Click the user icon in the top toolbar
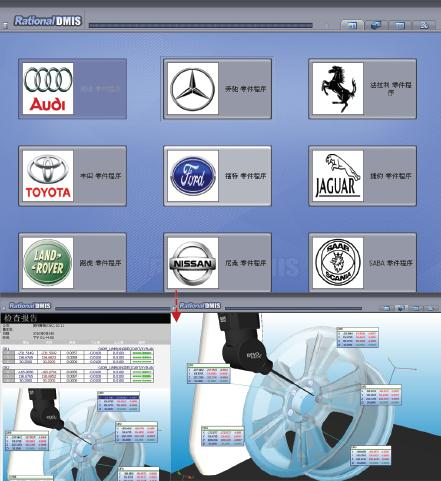The width and height of the screenshot is (441, 481). point(424,25)
